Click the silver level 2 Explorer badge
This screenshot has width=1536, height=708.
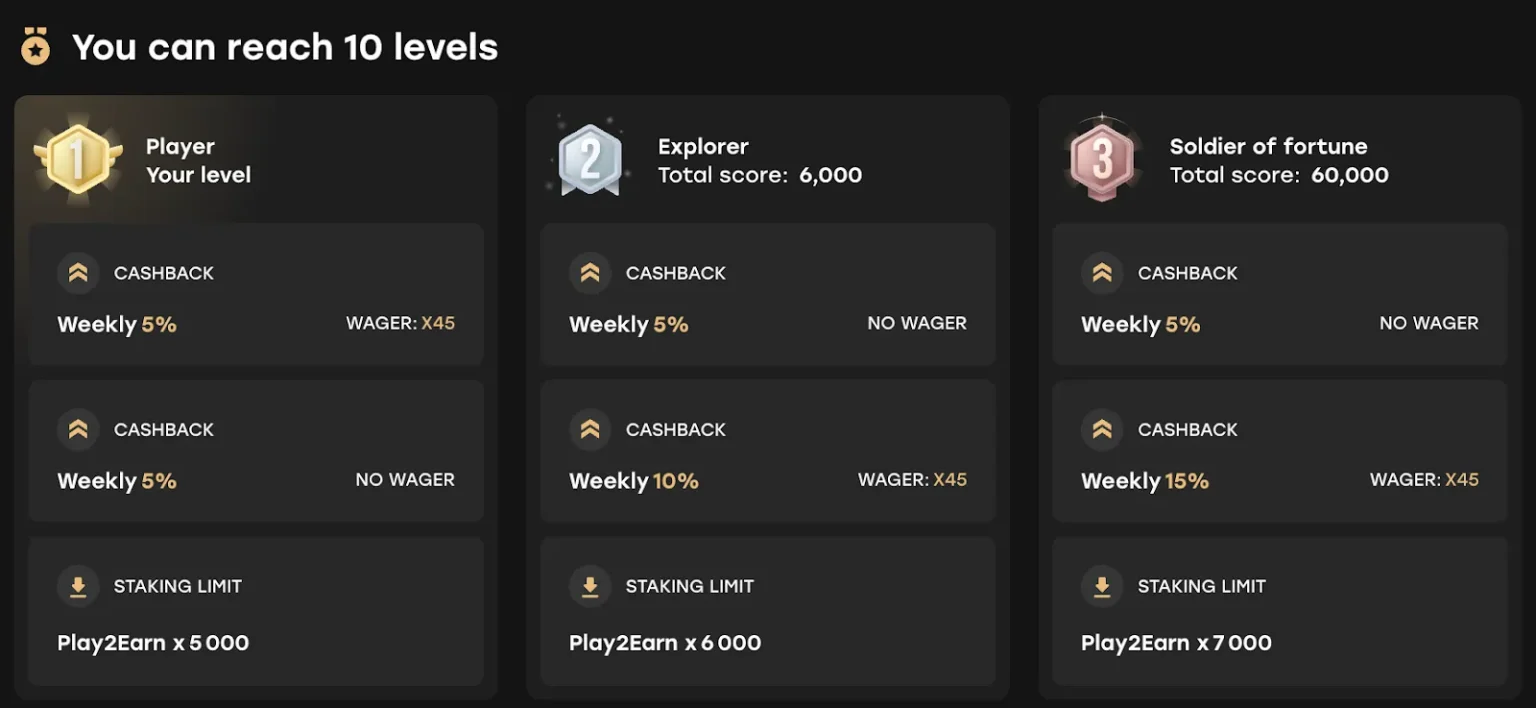click(x=590, y=160)
